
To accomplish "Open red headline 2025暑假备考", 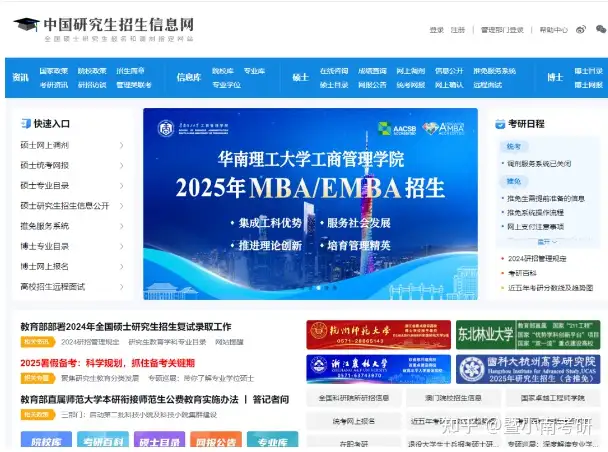I will pos(107,363).
